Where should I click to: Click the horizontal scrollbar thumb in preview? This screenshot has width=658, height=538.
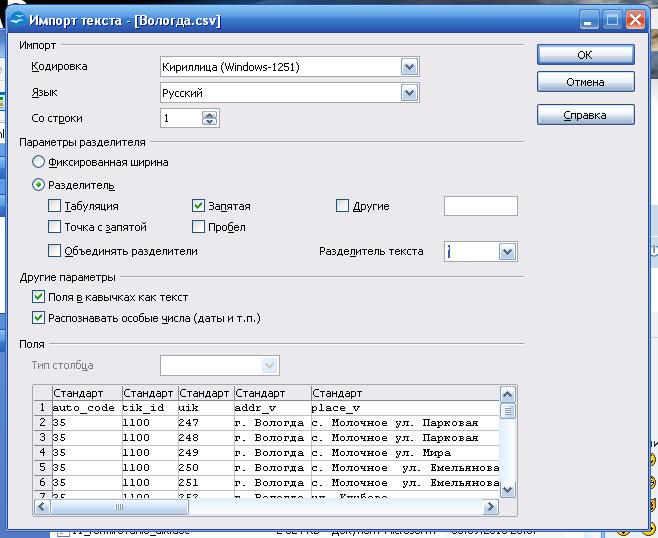click(119, 507)
